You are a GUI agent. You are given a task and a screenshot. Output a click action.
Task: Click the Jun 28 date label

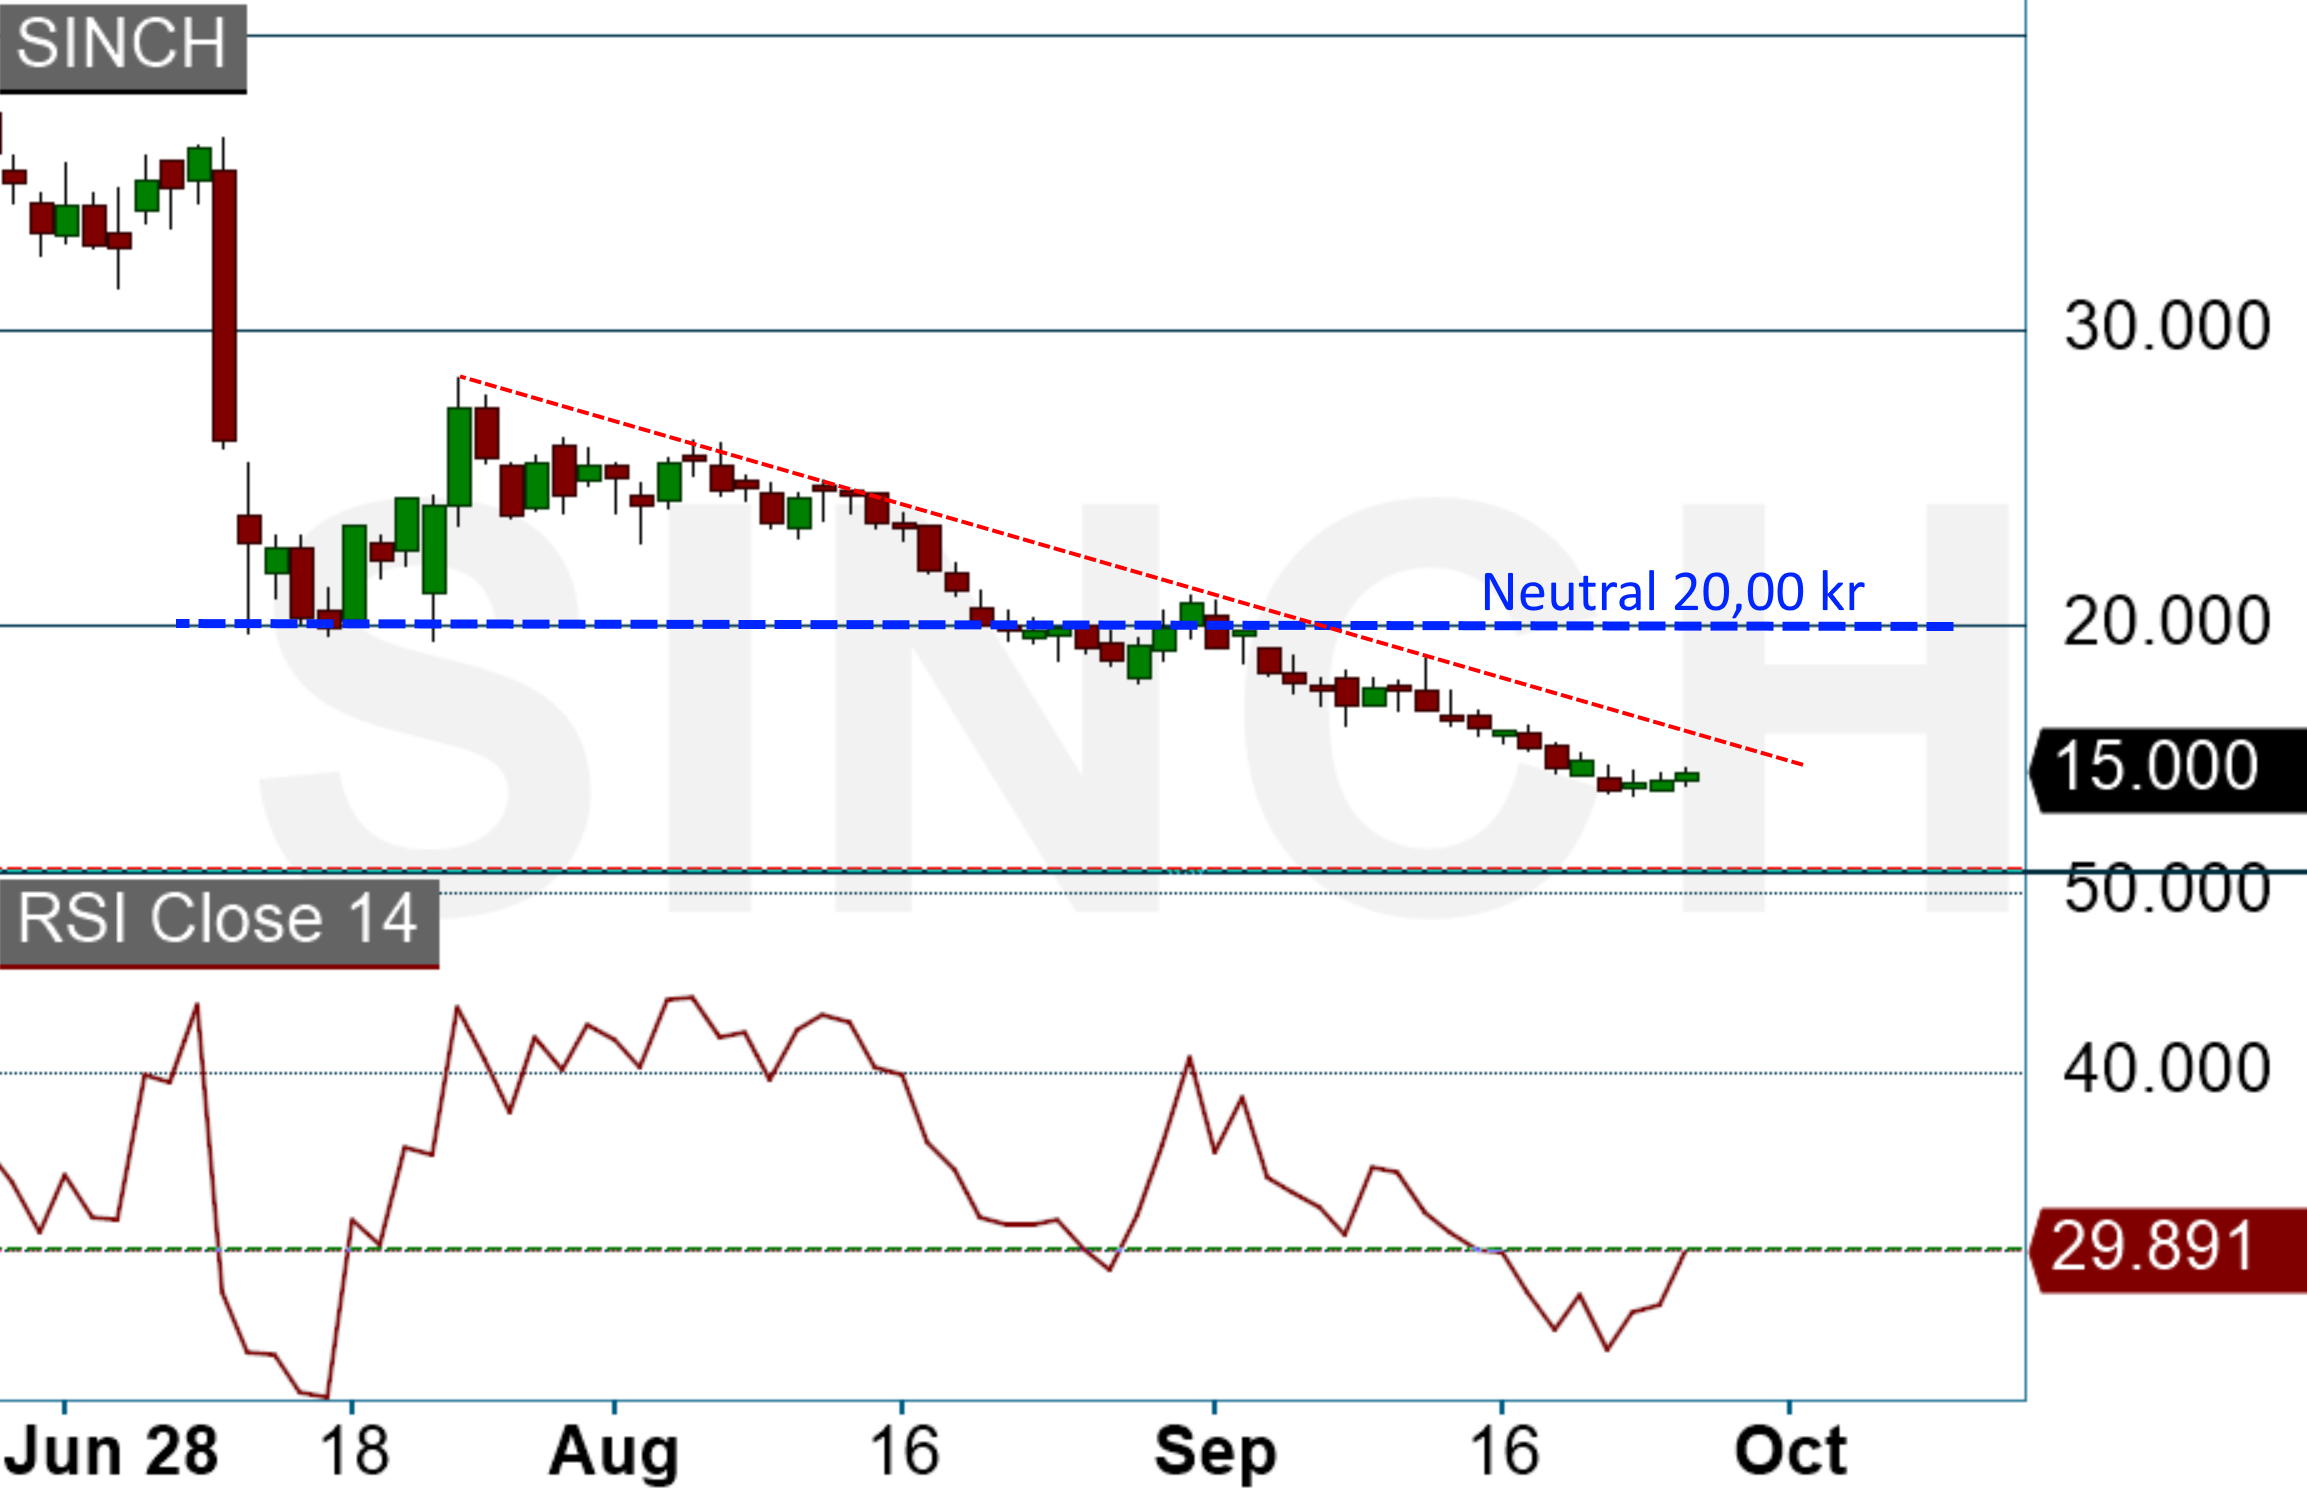coord(110,1451)
